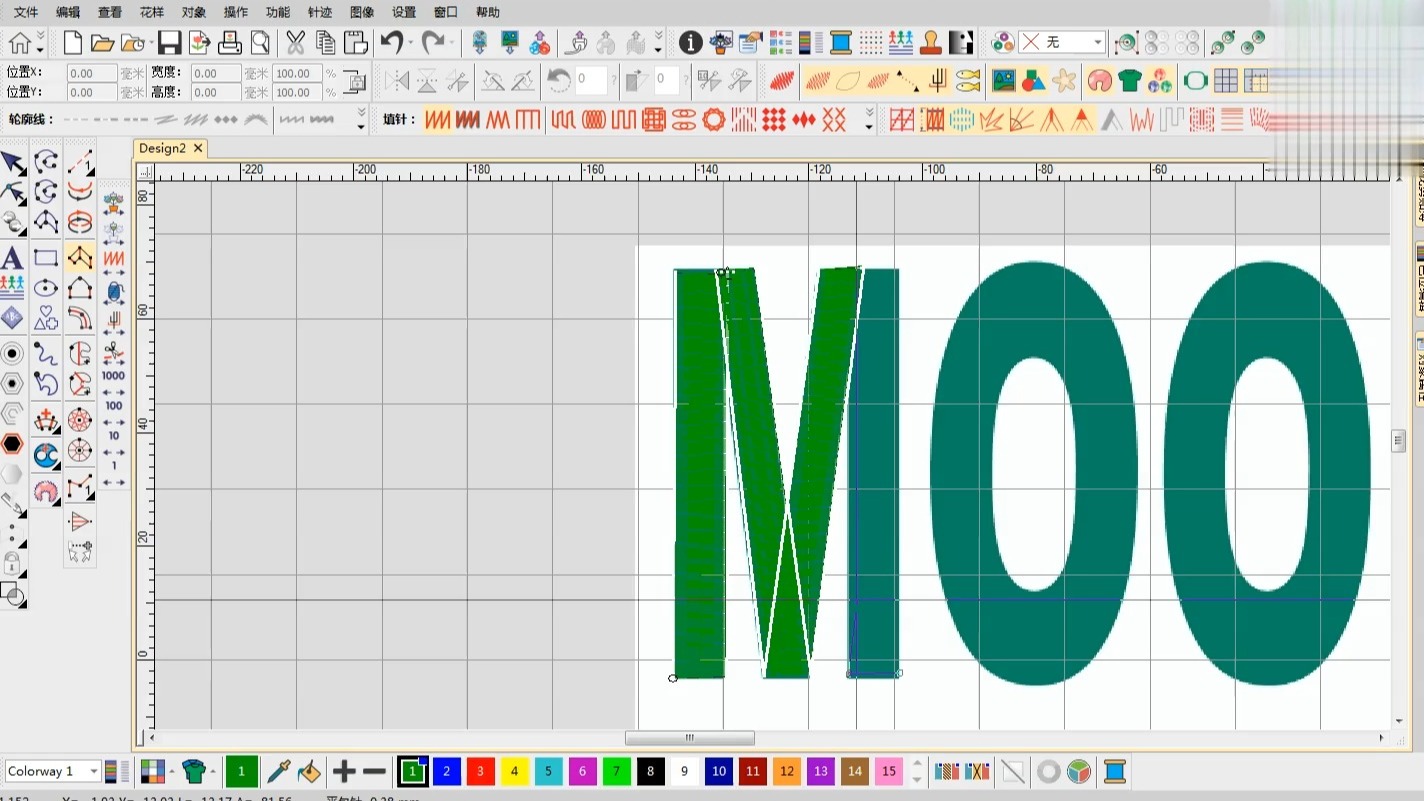The width and height of the screenshot is (1424, 801).
Task: Click the green embroidery hoop icon
Action: (x=1196, y=81)
